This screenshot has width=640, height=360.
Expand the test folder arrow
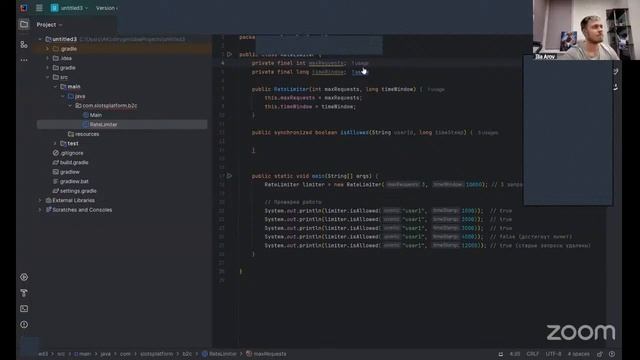click(55, 144)
